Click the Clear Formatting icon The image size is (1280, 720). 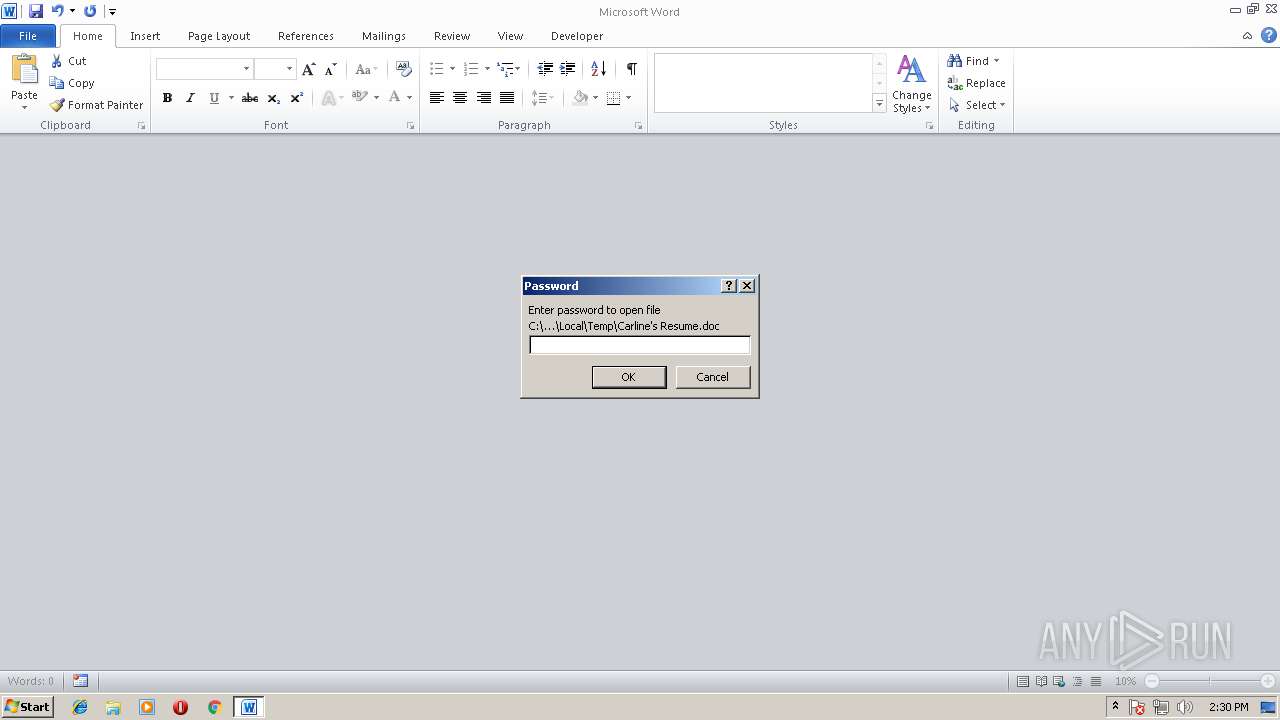404,69
